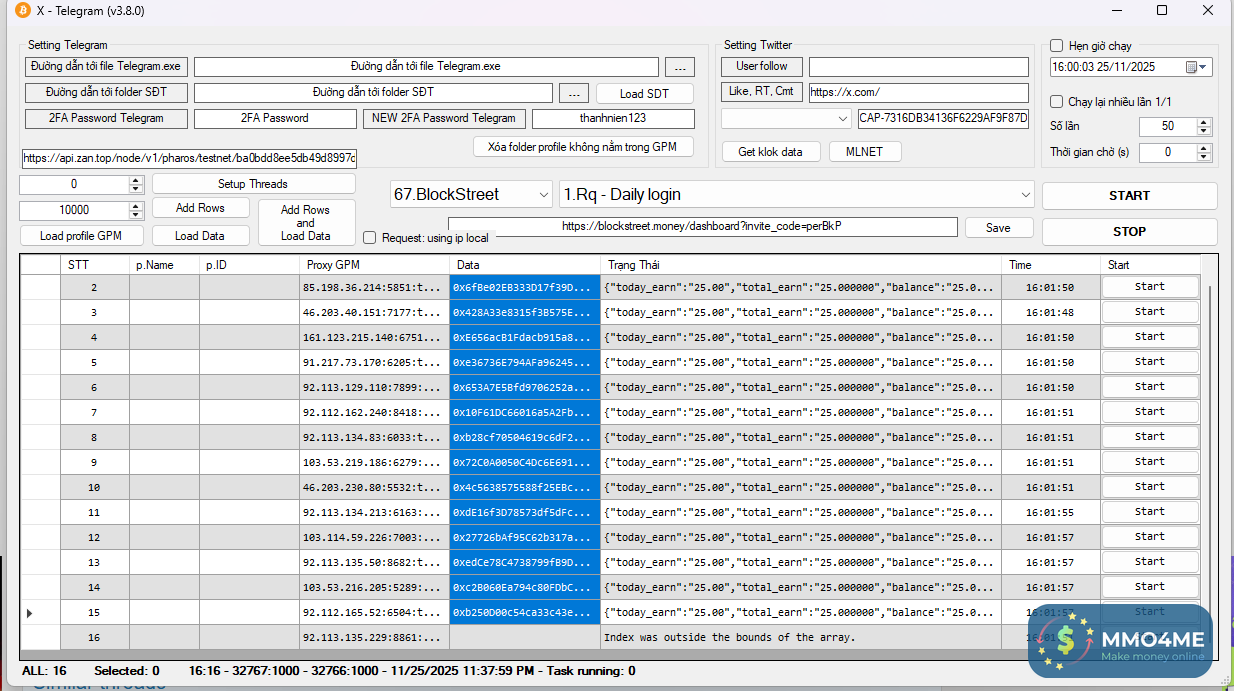Decrease the 10000 spinner value
This screenshot has width=1234, height=691.
pos(136,215)
